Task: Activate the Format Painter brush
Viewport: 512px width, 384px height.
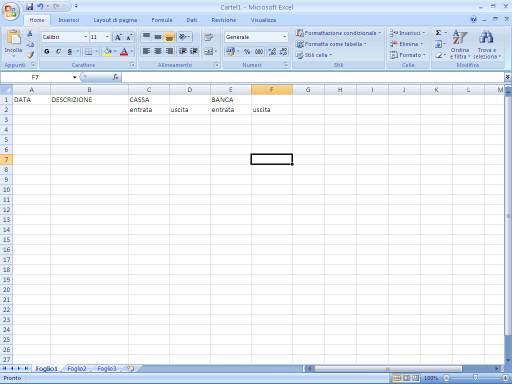Action: 30,55
